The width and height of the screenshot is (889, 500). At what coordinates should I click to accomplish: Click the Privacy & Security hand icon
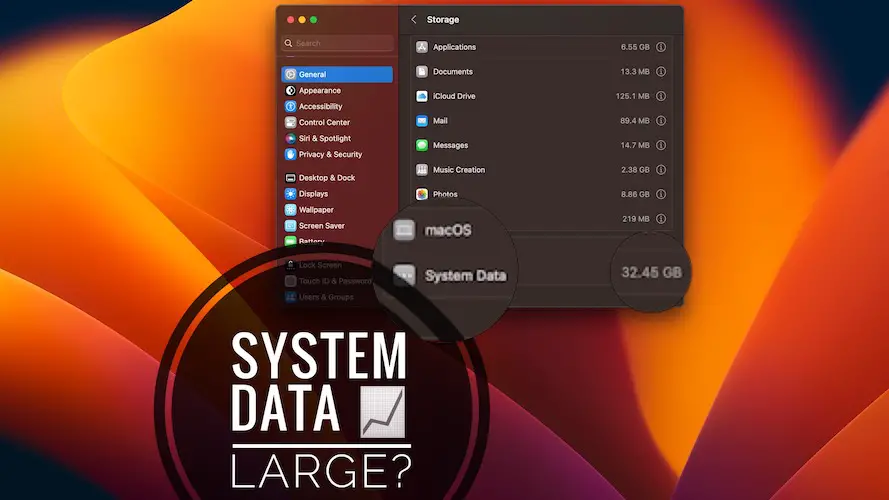click(290, 154)
